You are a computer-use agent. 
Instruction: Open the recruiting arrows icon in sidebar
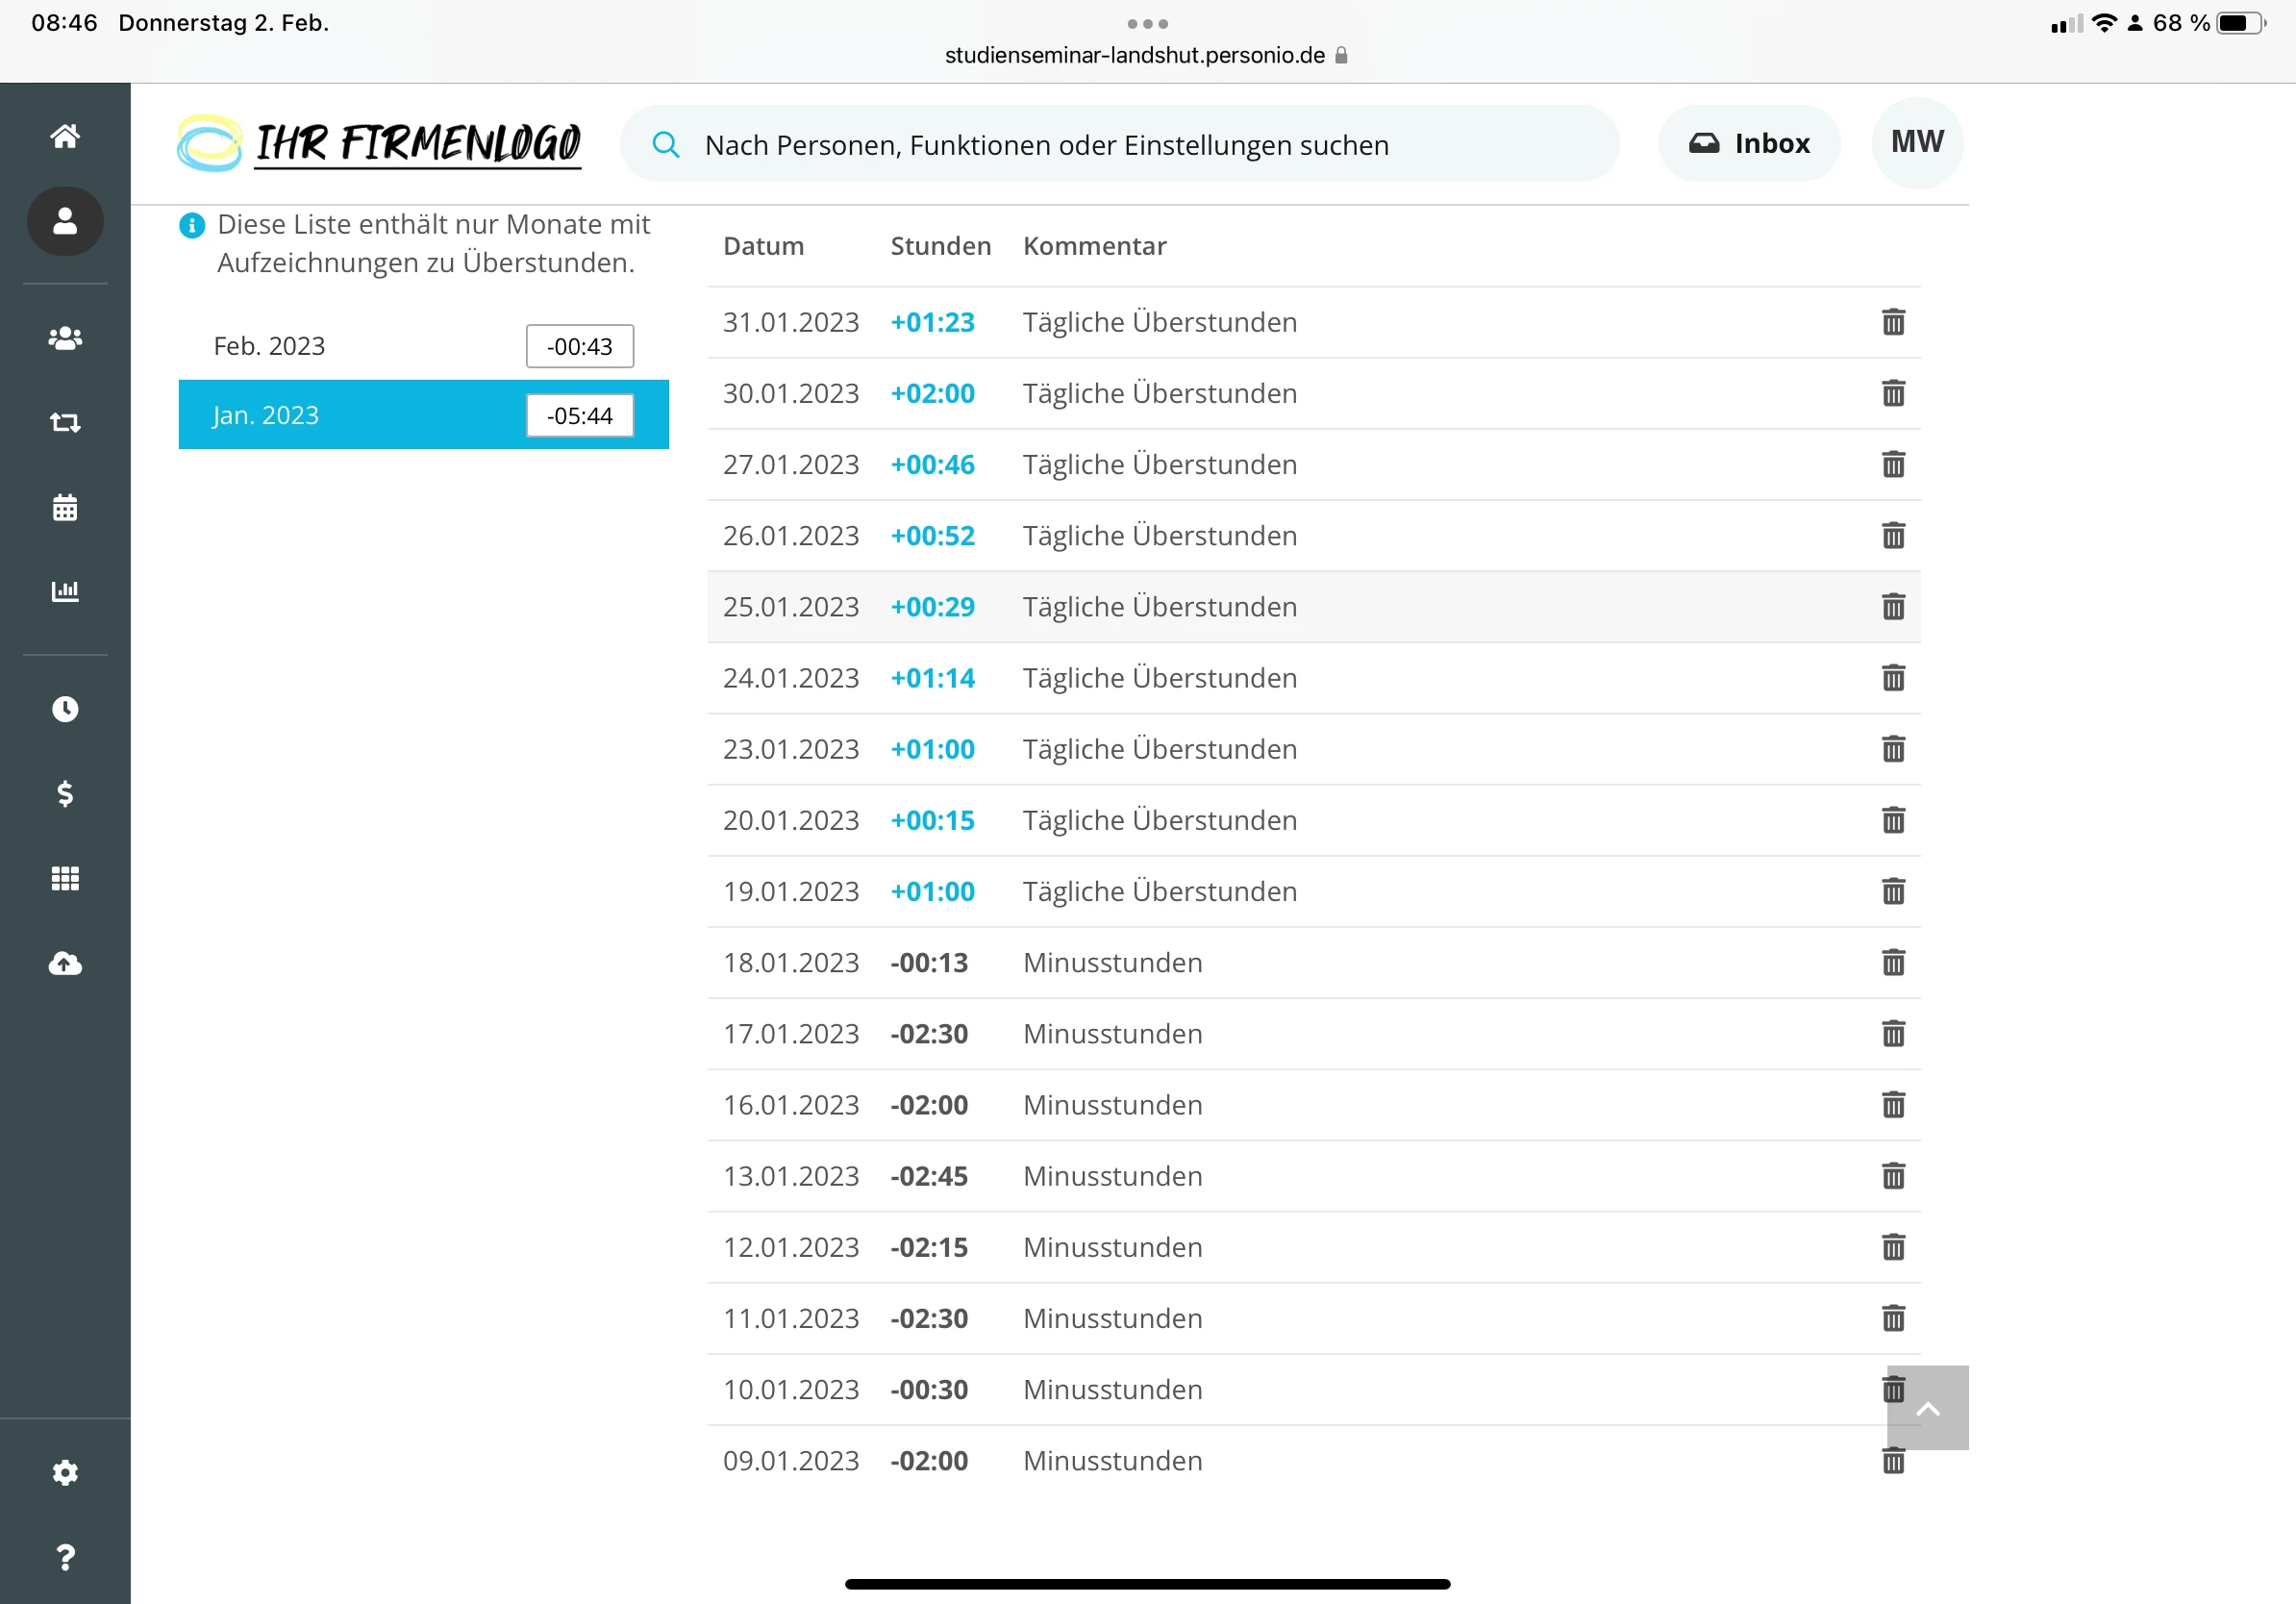click(x=65, y=423)
